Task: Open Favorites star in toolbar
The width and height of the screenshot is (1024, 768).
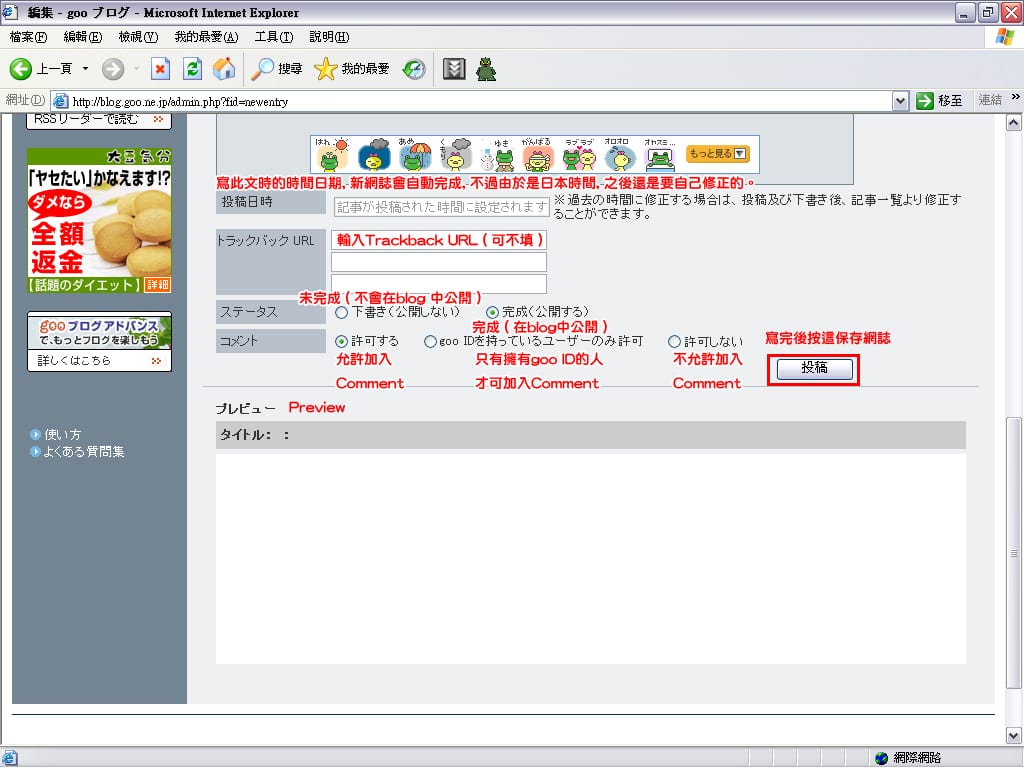Action: (326, 69)
